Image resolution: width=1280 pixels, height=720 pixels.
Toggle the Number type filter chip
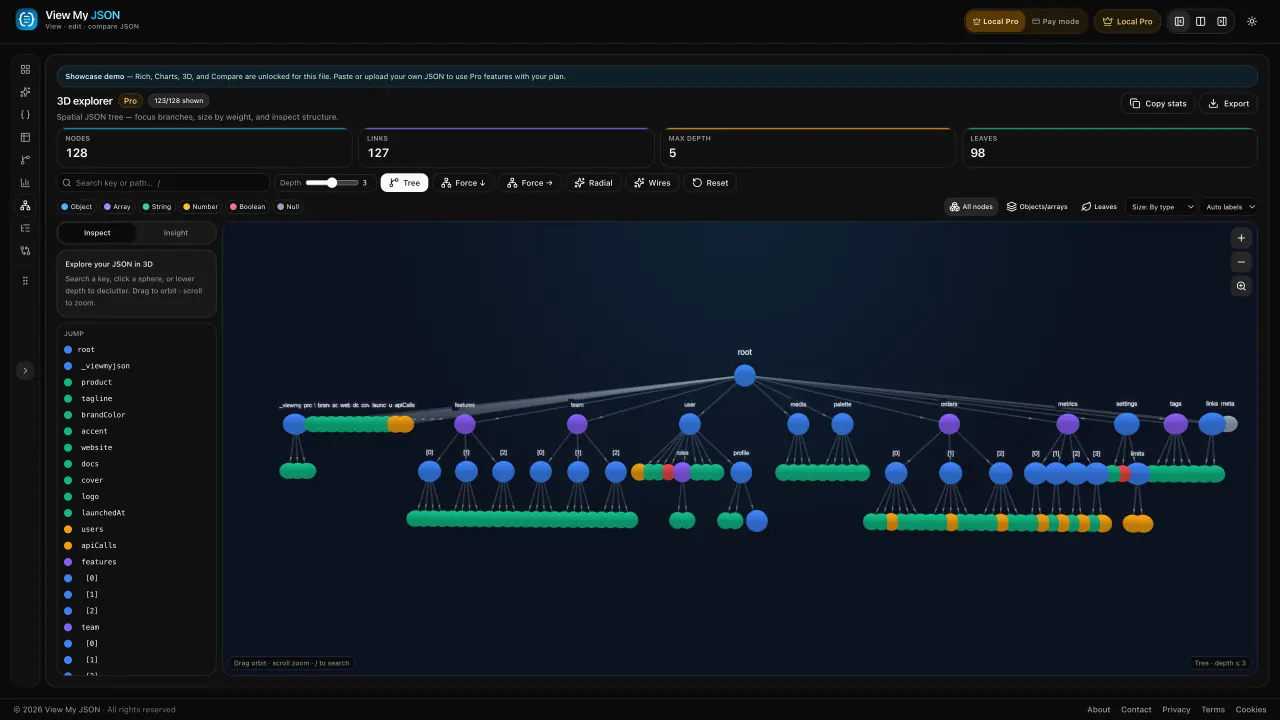tap(201, 207)
